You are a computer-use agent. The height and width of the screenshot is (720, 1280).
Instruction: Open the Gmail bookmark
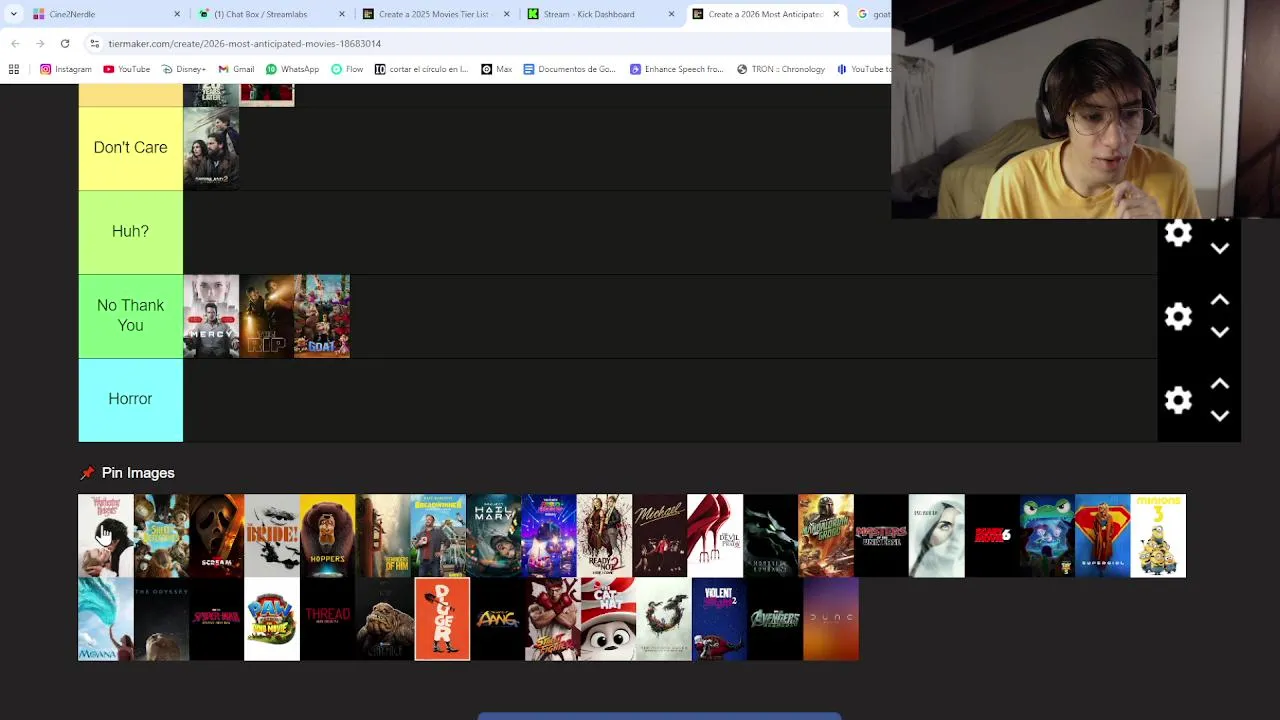coord(236,69)
